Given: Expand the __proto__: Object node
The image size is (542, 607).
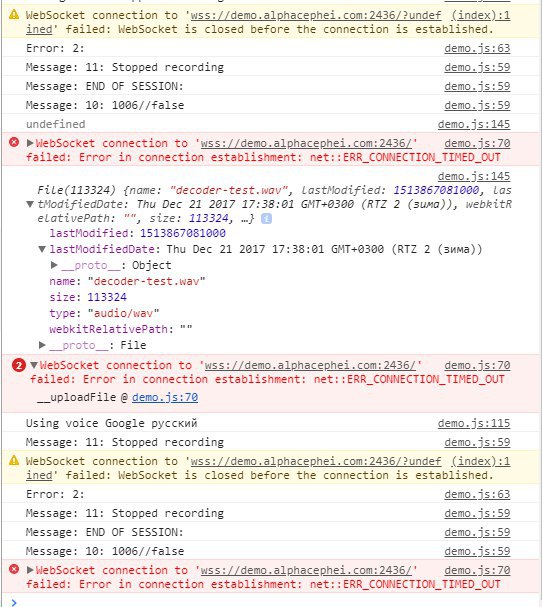Looking at the screenshot, I should [54, 265].
